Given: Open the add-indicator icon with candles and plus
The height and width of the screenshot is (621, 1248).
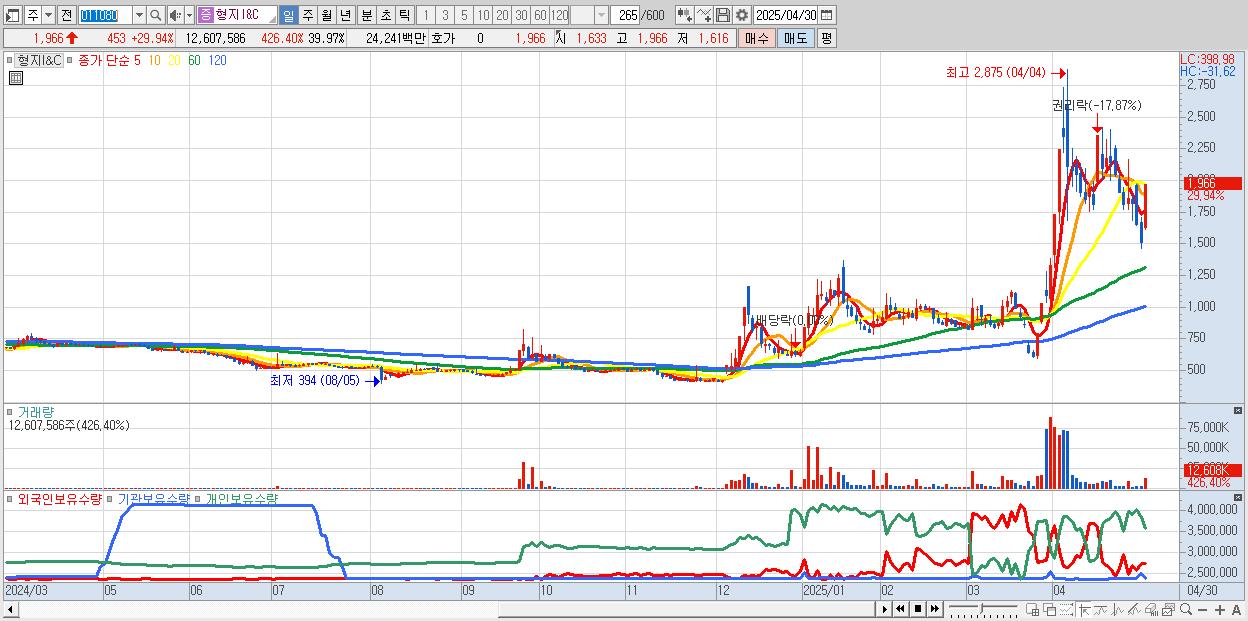Looking at the screenshot, I should click(x=684, y=15).
